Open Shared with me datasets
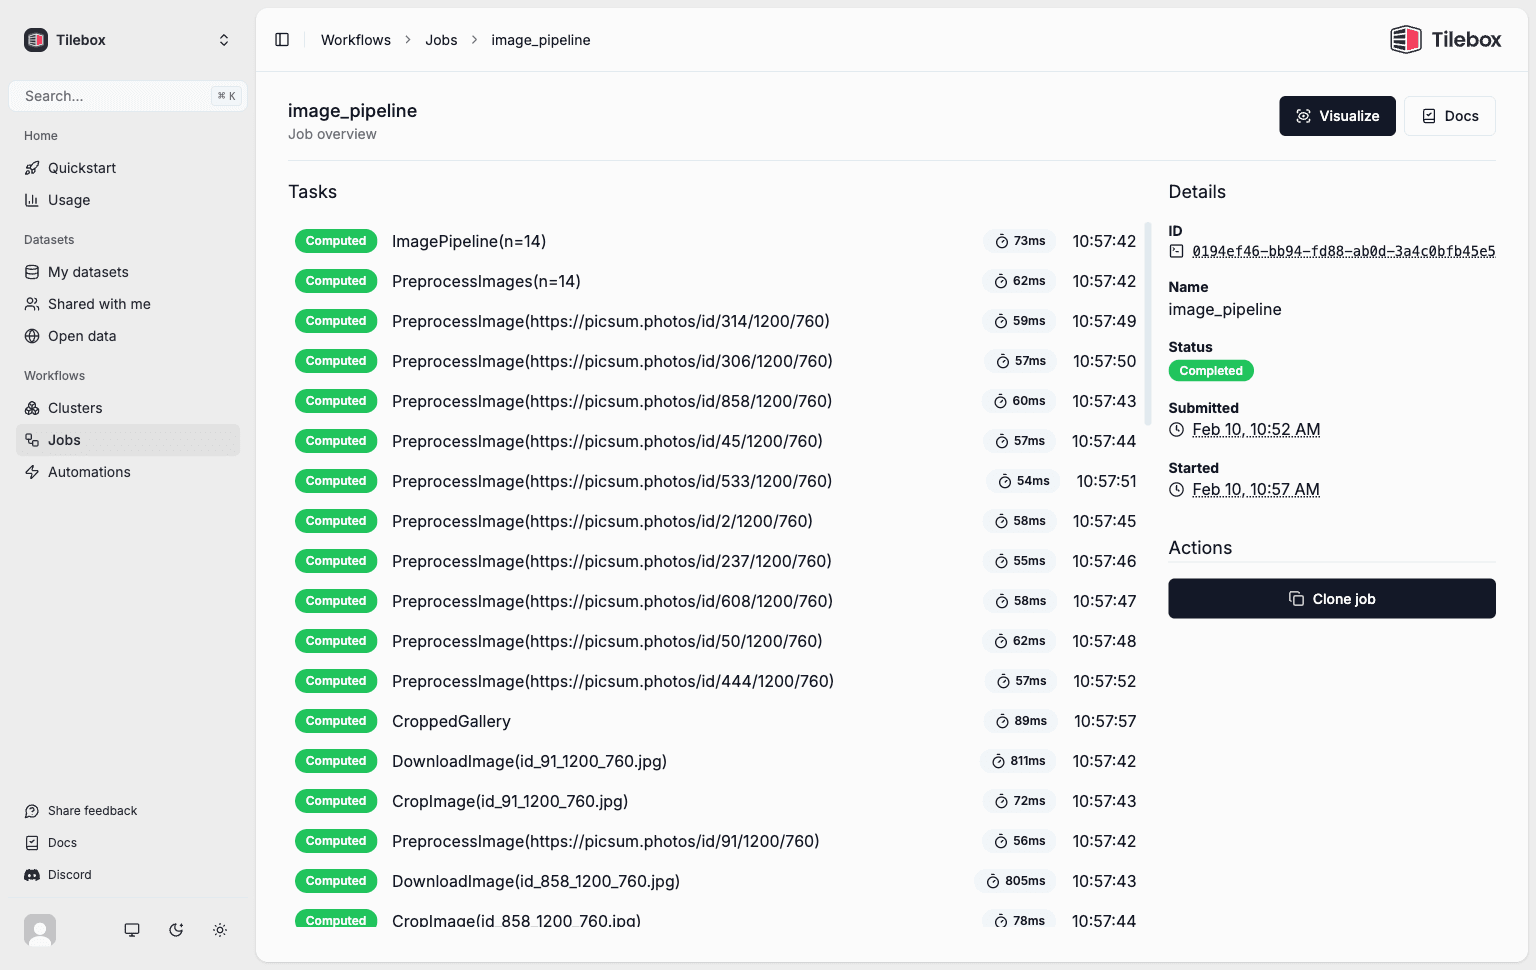 pos(128,304)
